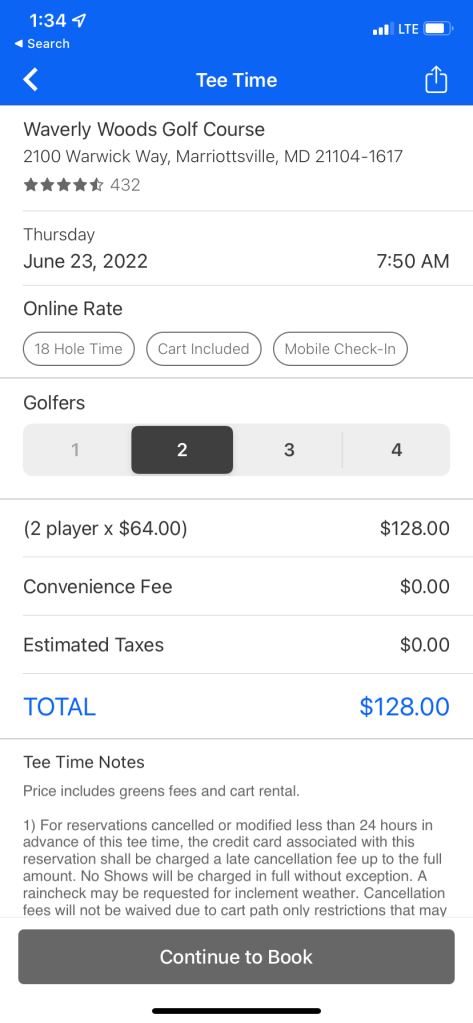Tap the Waverly Woods Golf Course name
Image resolution: width=473 pixels, height=1023 pixels.
tap(144, 129)
